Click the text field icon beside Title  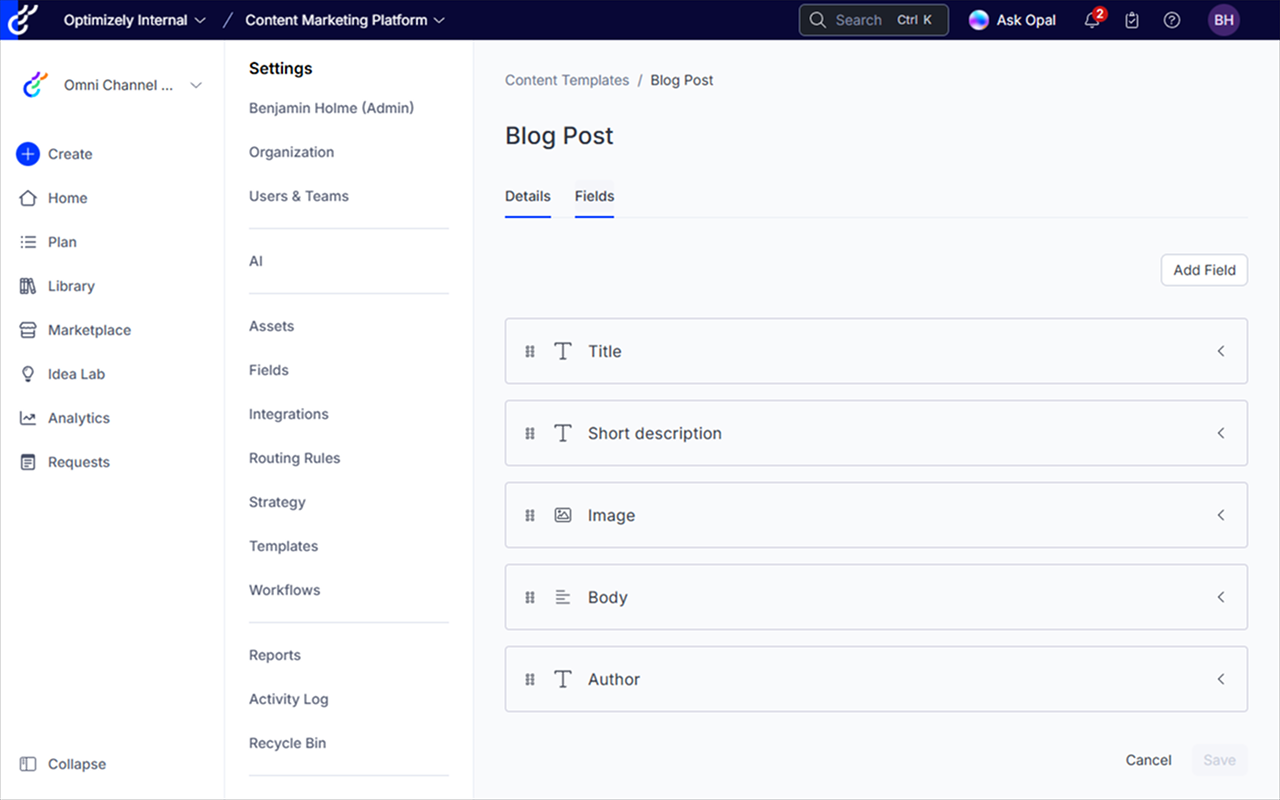pyautogui.click(x=562, y=351)
